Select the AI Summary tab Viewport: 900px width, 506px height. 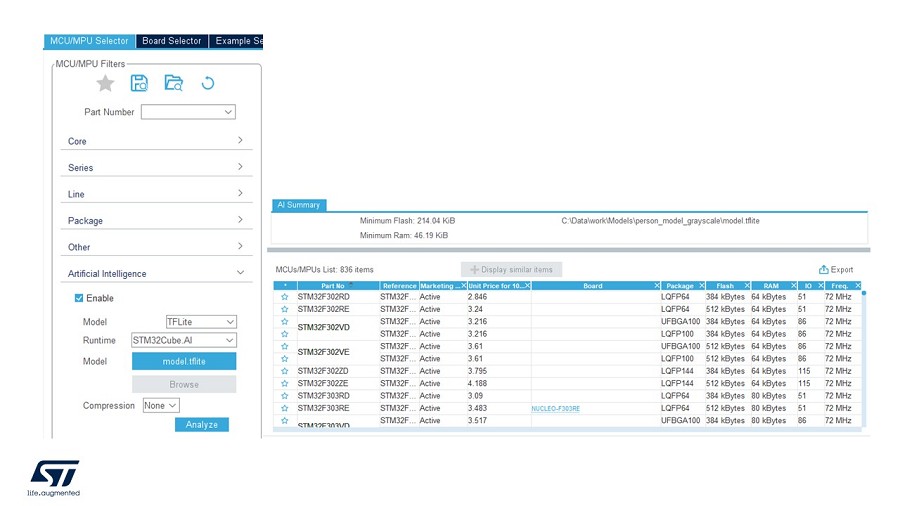[298, 205]
